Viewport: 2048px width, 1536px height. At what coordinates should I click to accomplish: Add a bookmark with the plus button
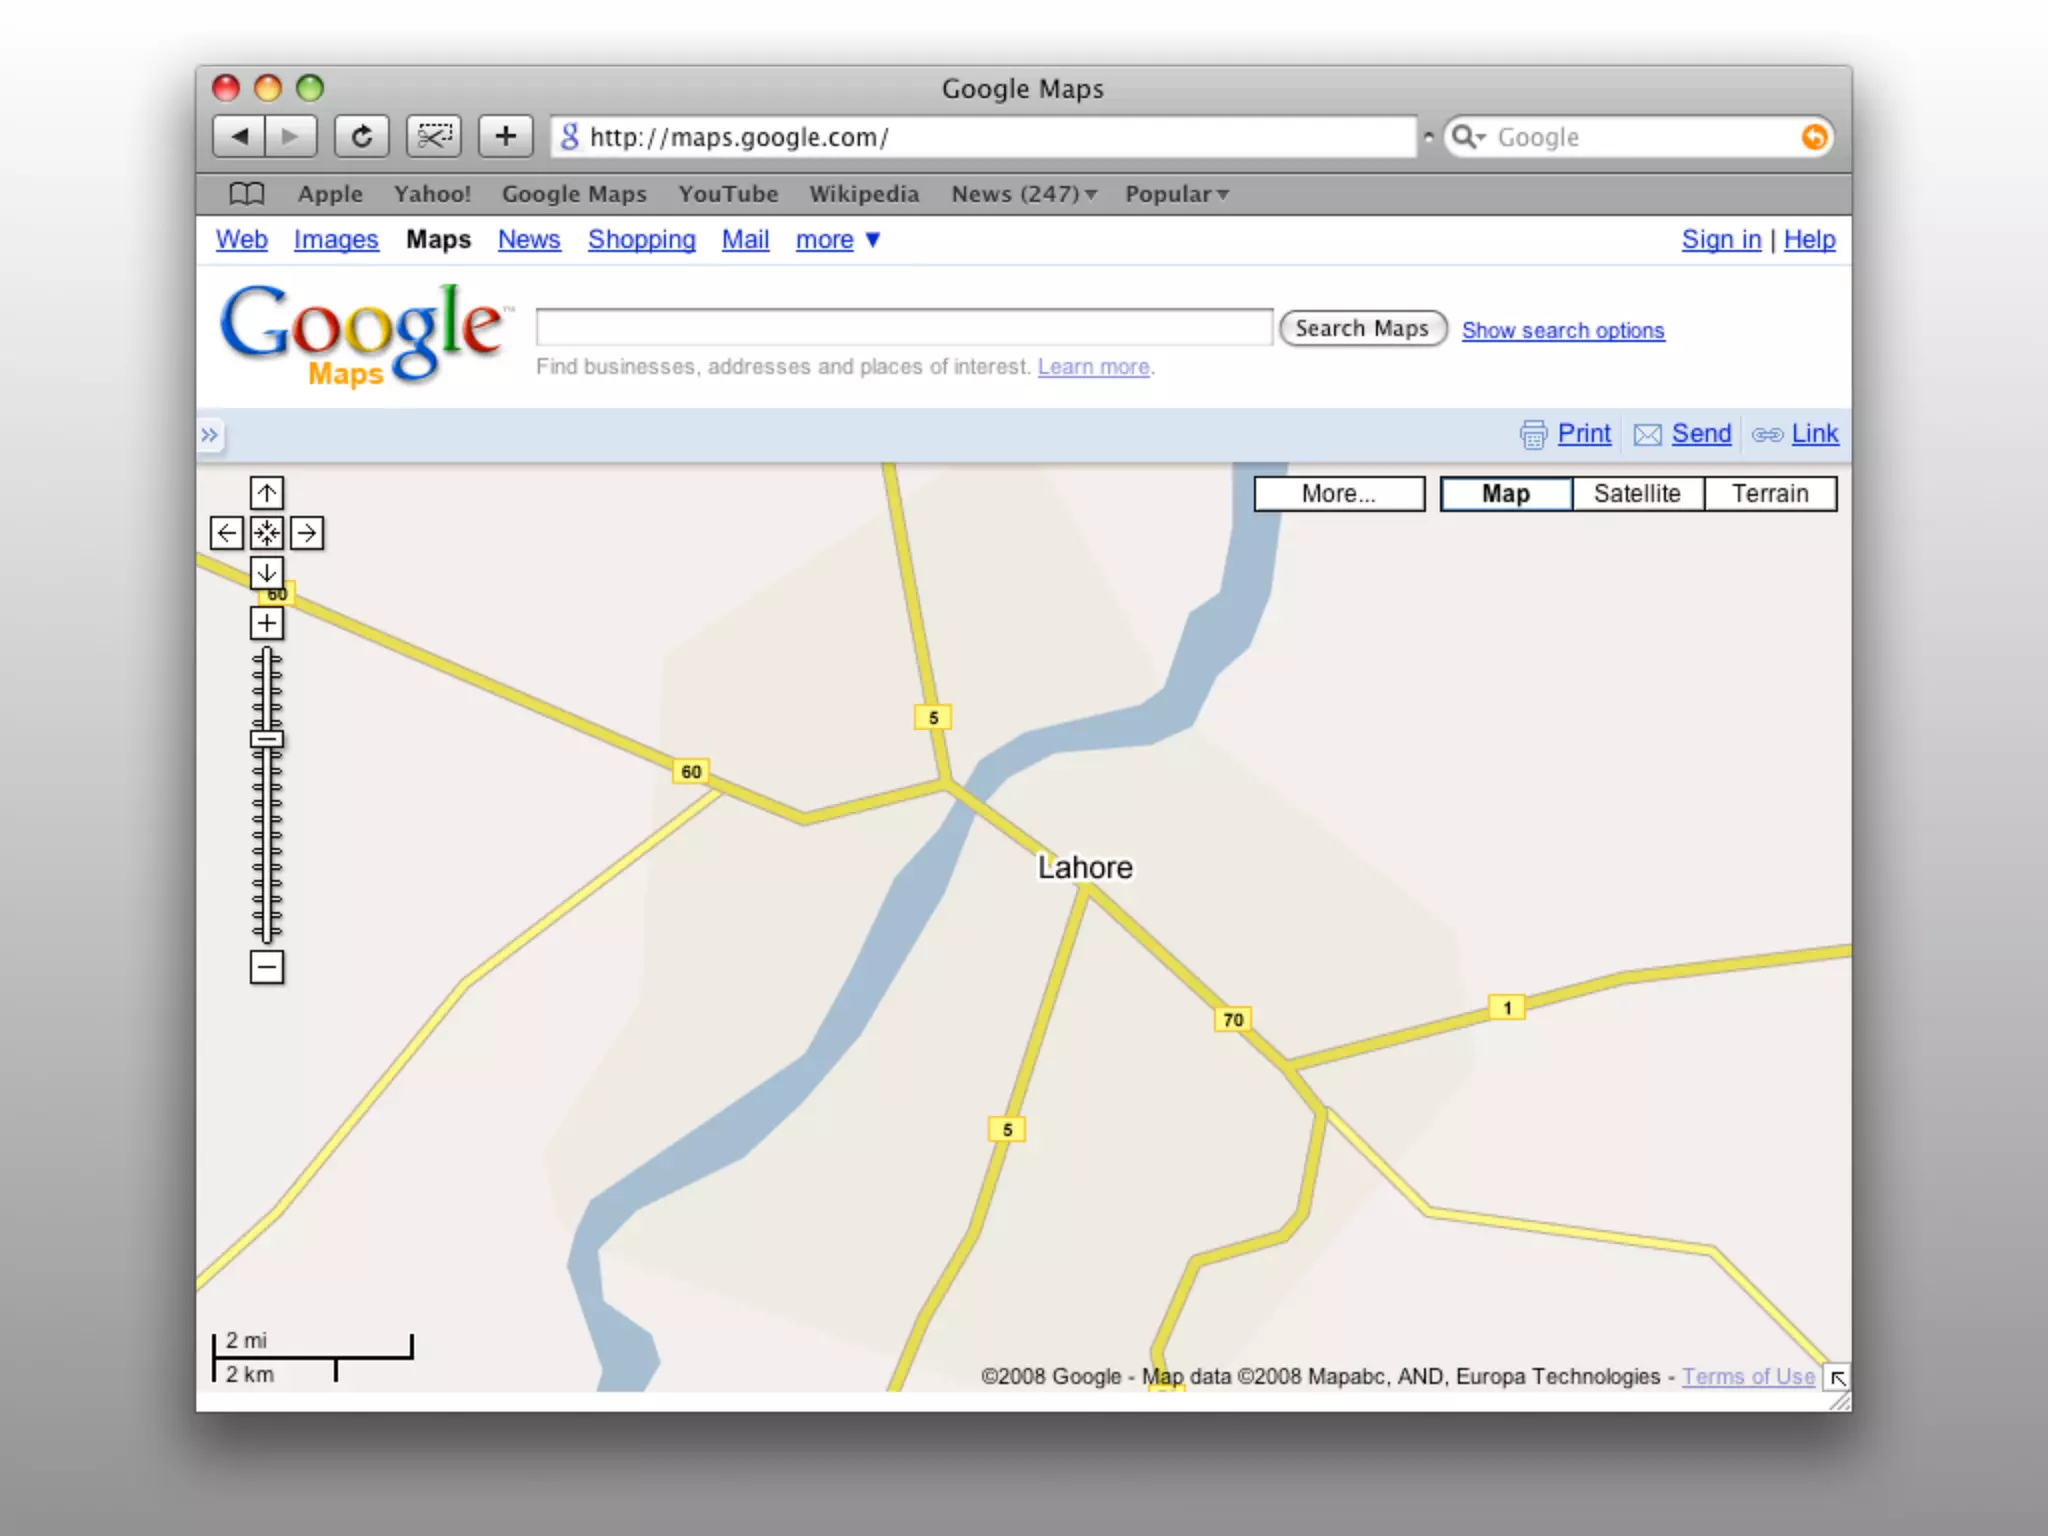pyautogui.click(x=506, y=137)
